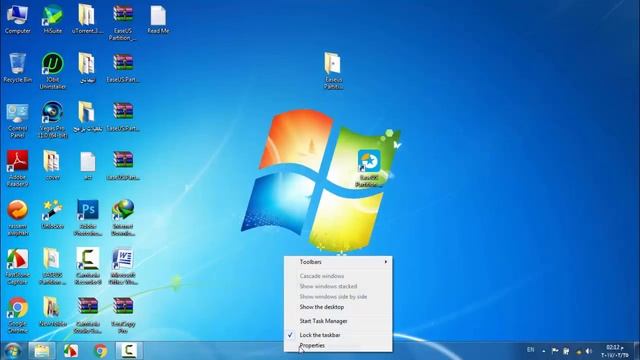Select the cover folder icon
Image resolution: width=640 pixels, height=360 pixels.
point(52,165)
